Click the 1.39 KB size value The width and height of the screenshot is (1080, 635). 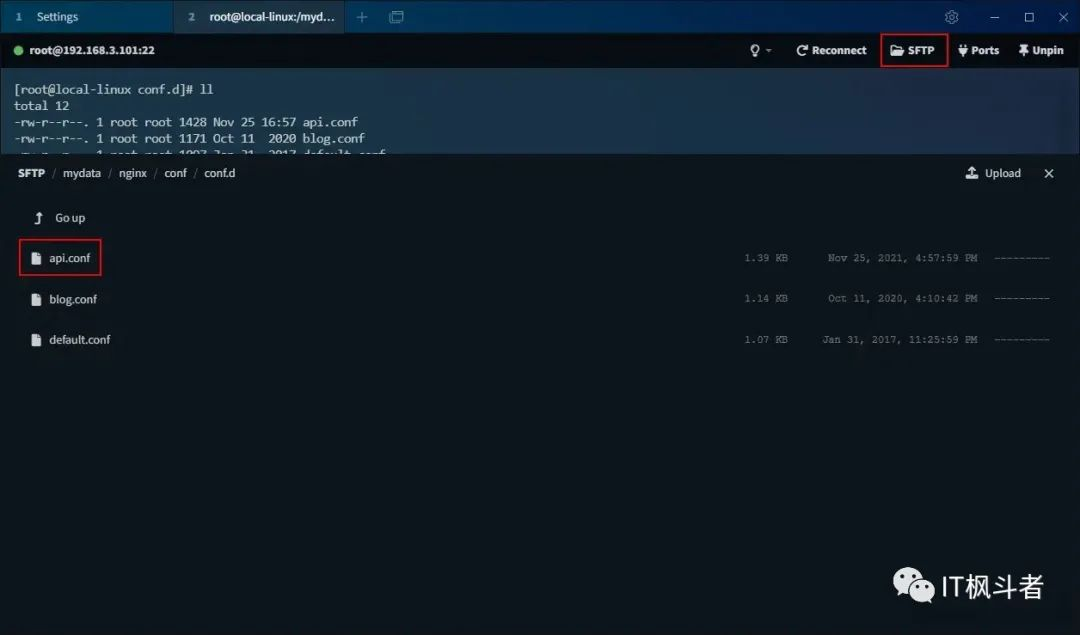click(x=765, y=258)
